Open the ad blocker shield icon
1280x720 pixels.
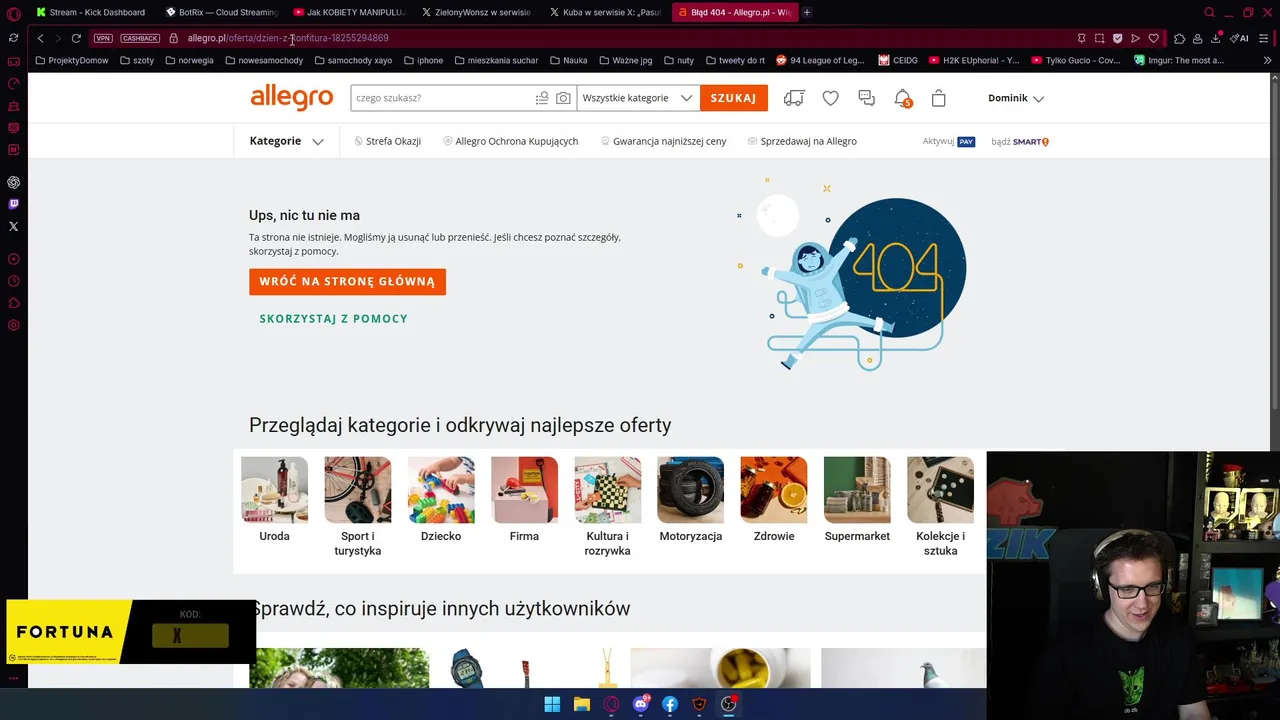tap(1117, 38)
